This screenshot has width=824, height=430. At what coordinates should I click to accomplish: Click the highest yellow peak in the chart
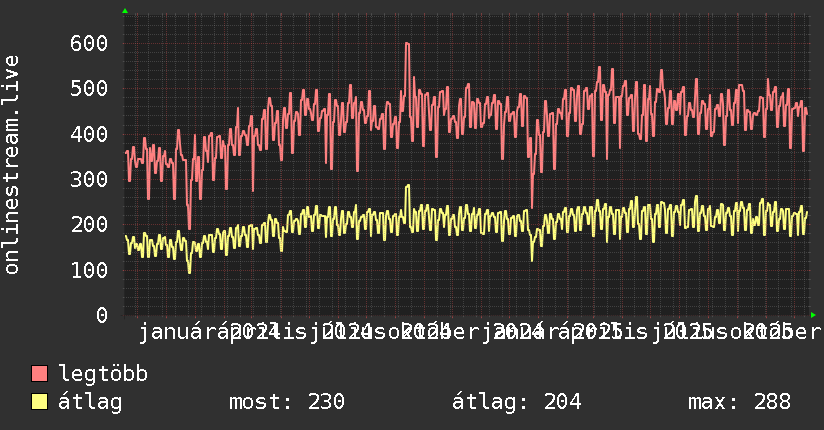tap(408, 186)
